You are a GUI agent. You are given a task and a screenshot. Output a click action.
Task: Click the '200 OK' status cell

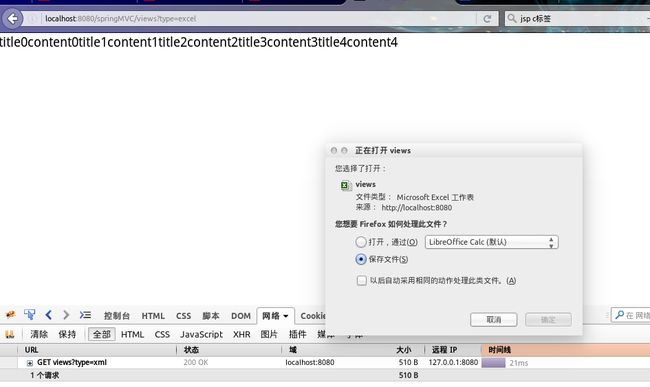pos(196,363)
